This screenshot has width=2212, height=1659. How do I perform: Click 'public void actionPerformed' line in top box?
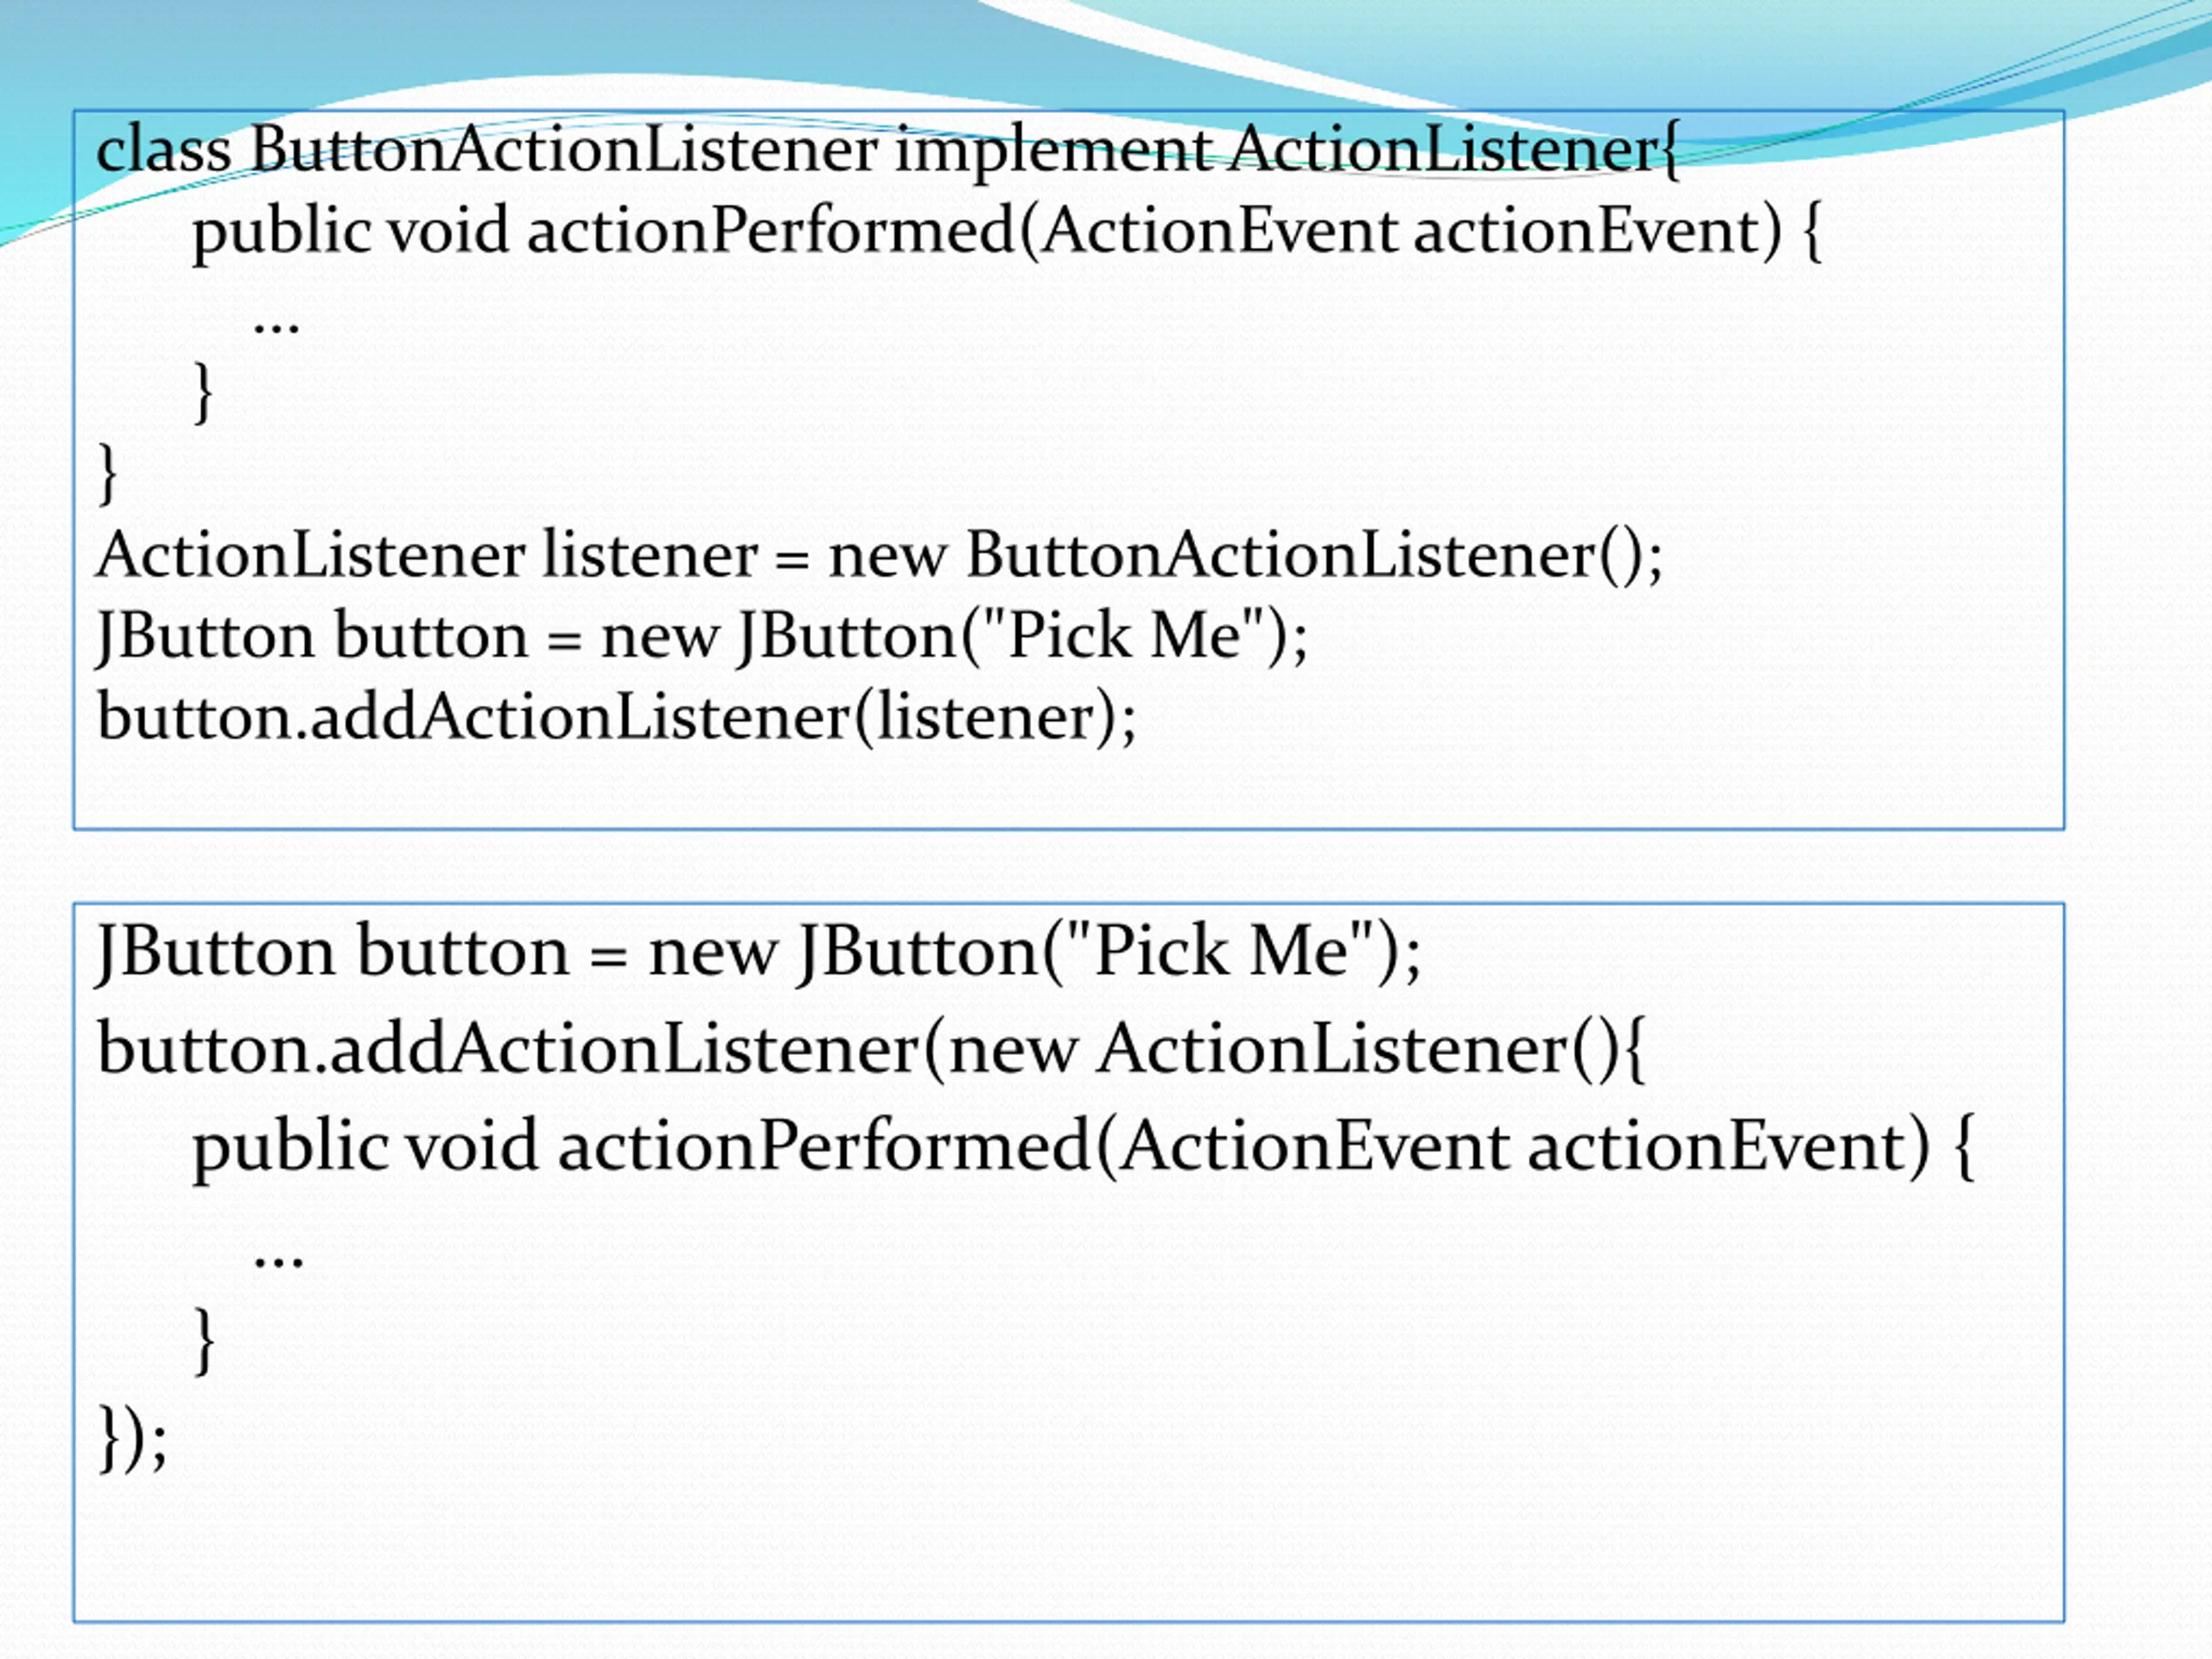(x=1007, y=232)
